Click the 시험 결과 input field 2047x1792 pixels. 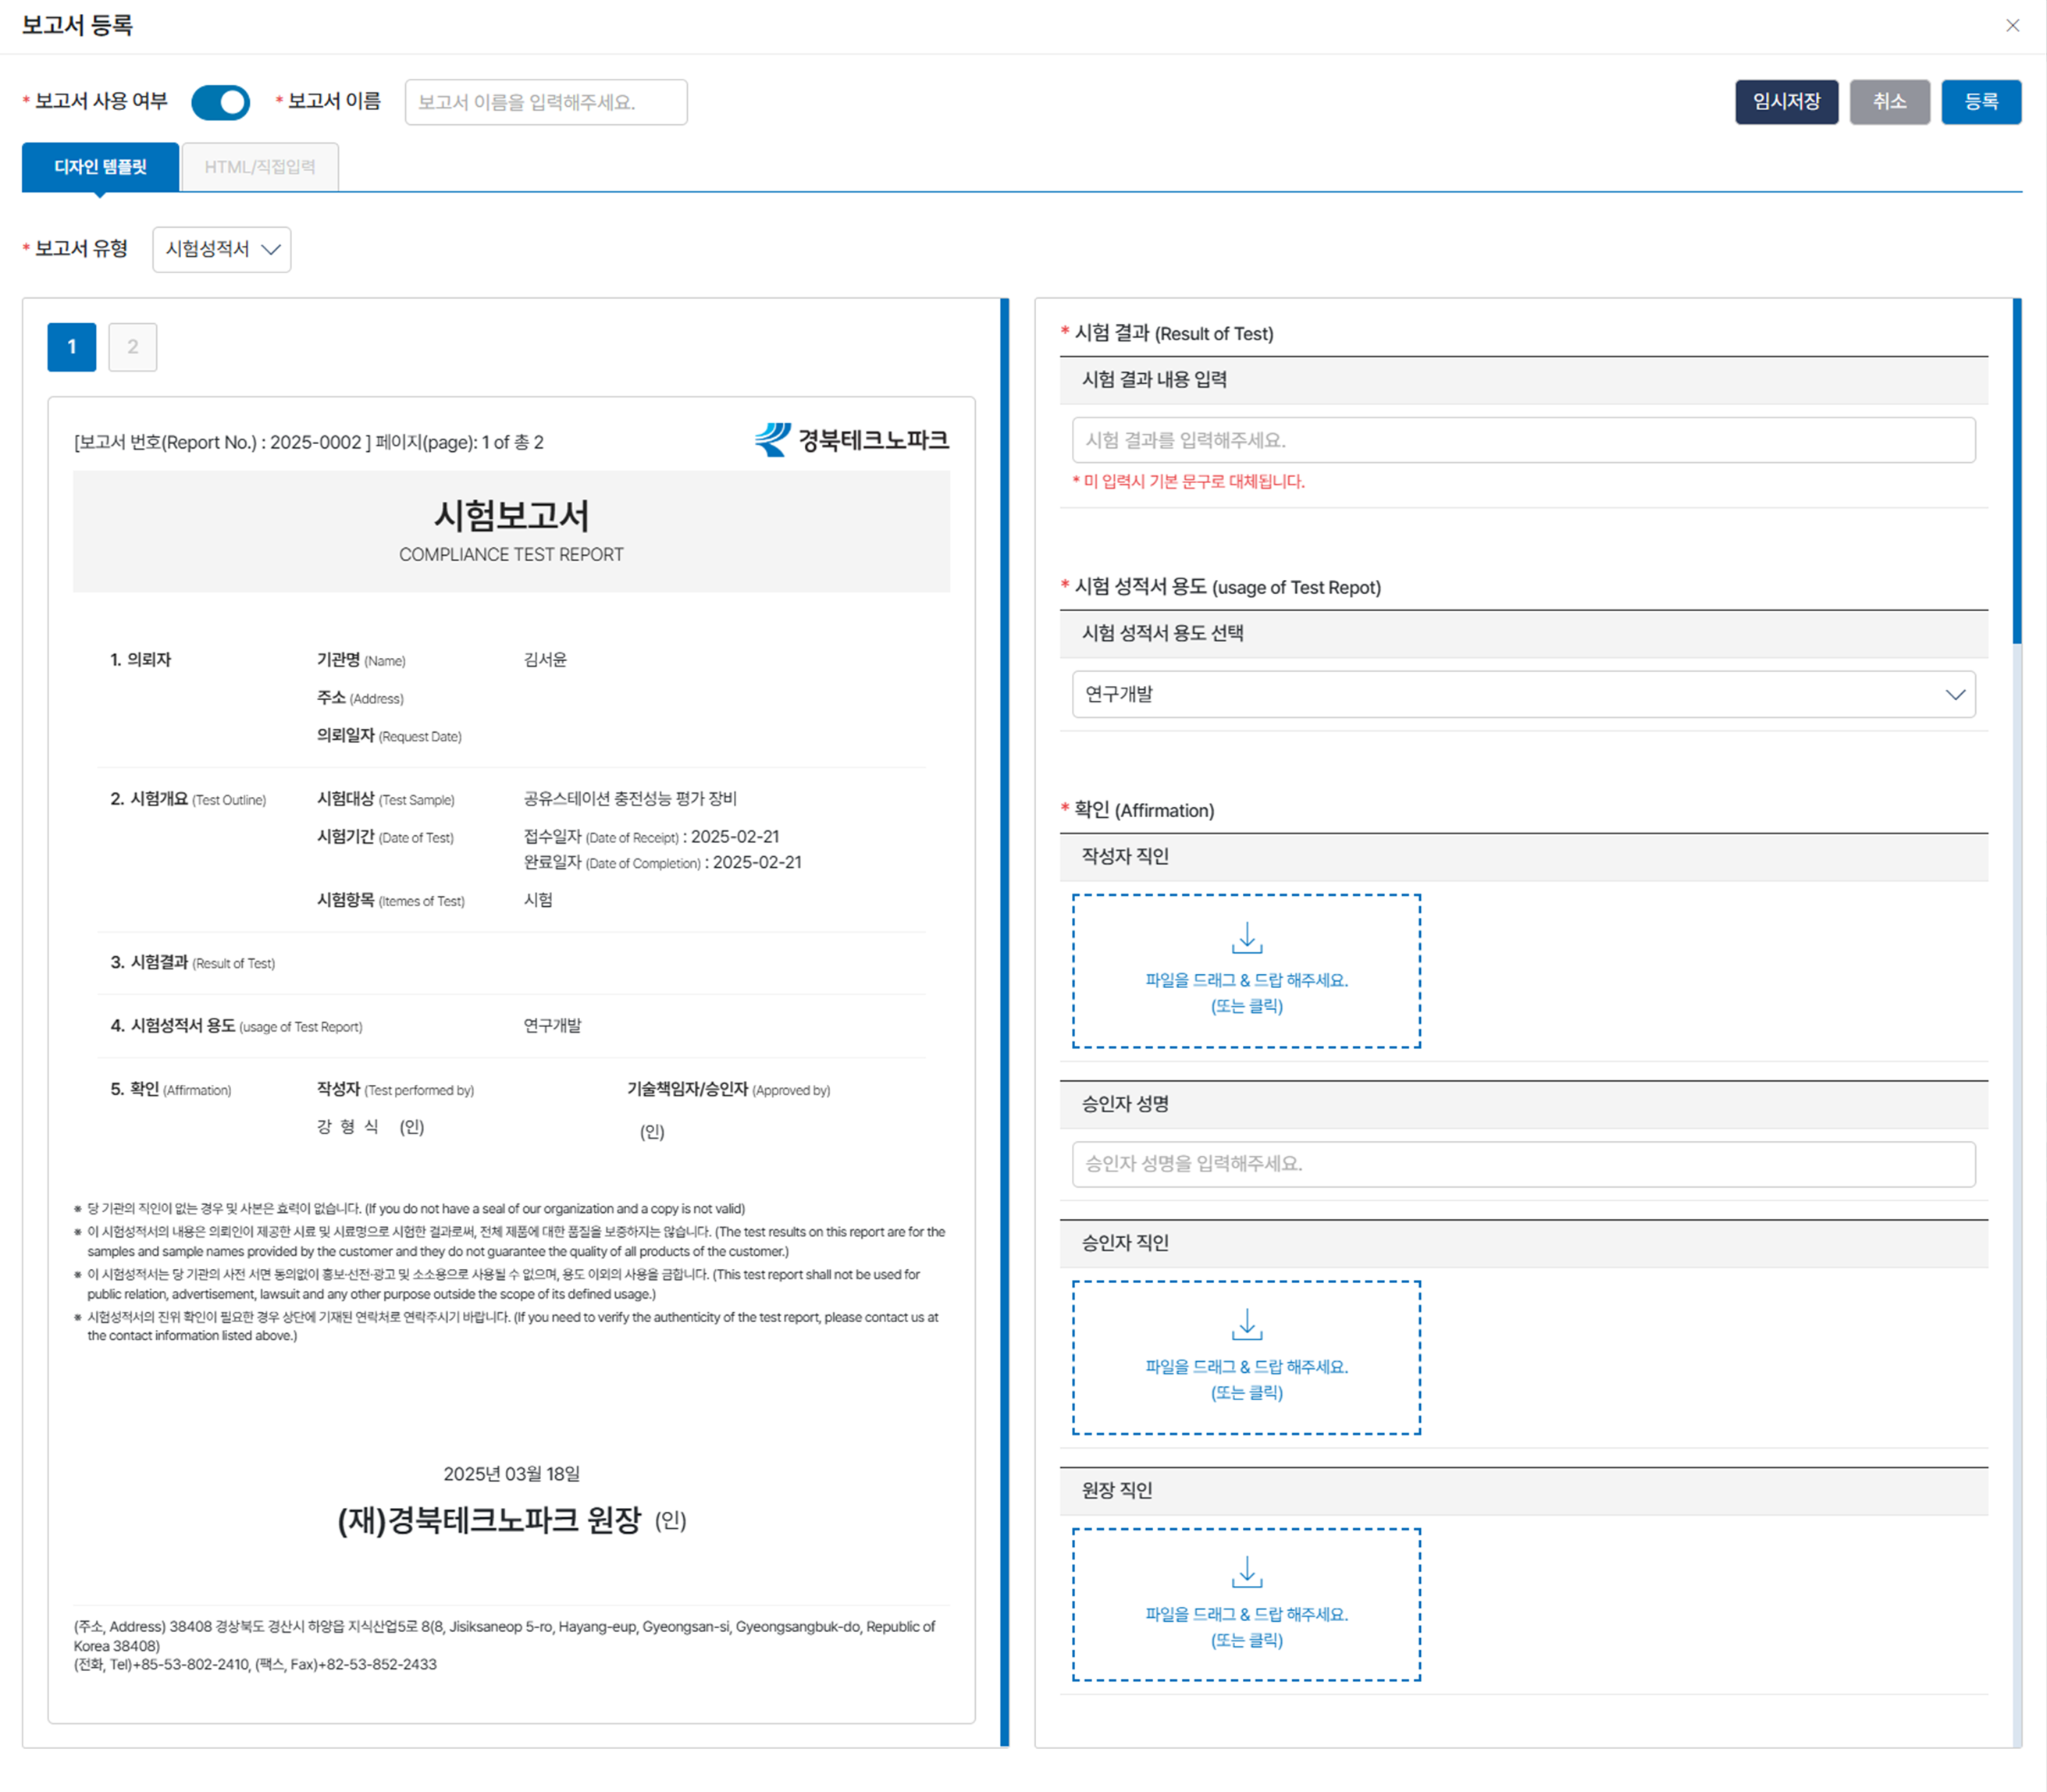[x=1522, y=440]
